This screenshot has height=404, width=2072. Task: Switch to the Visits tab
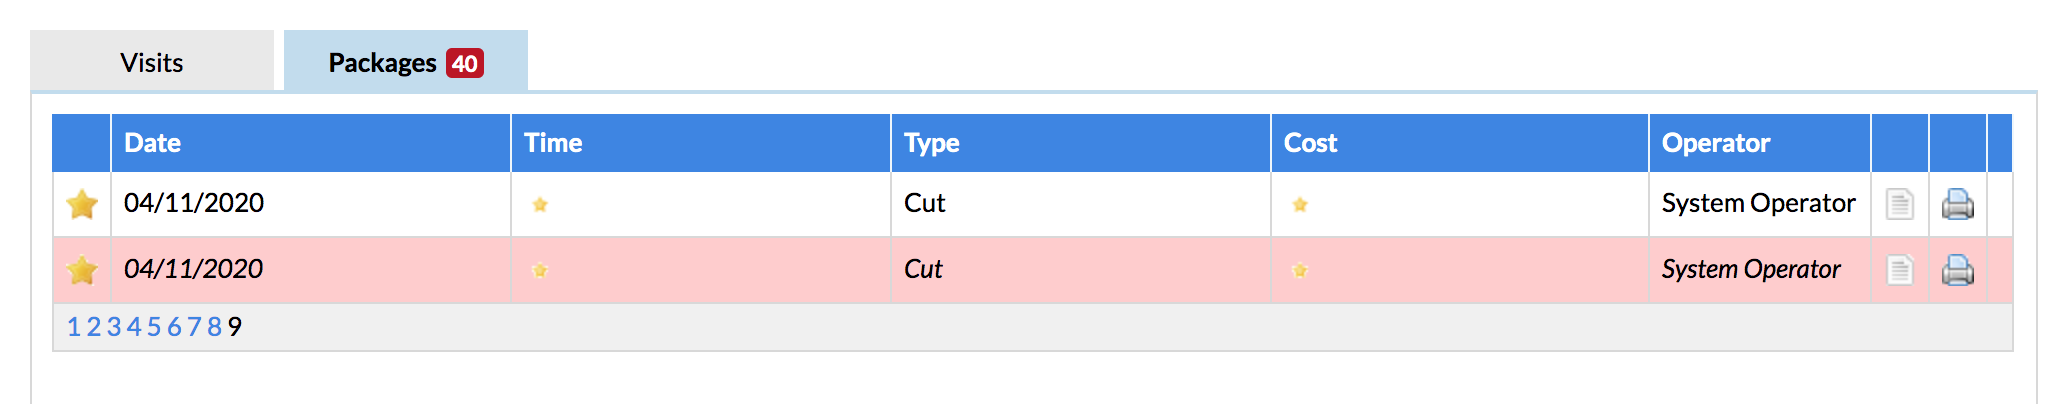(152, 62)
